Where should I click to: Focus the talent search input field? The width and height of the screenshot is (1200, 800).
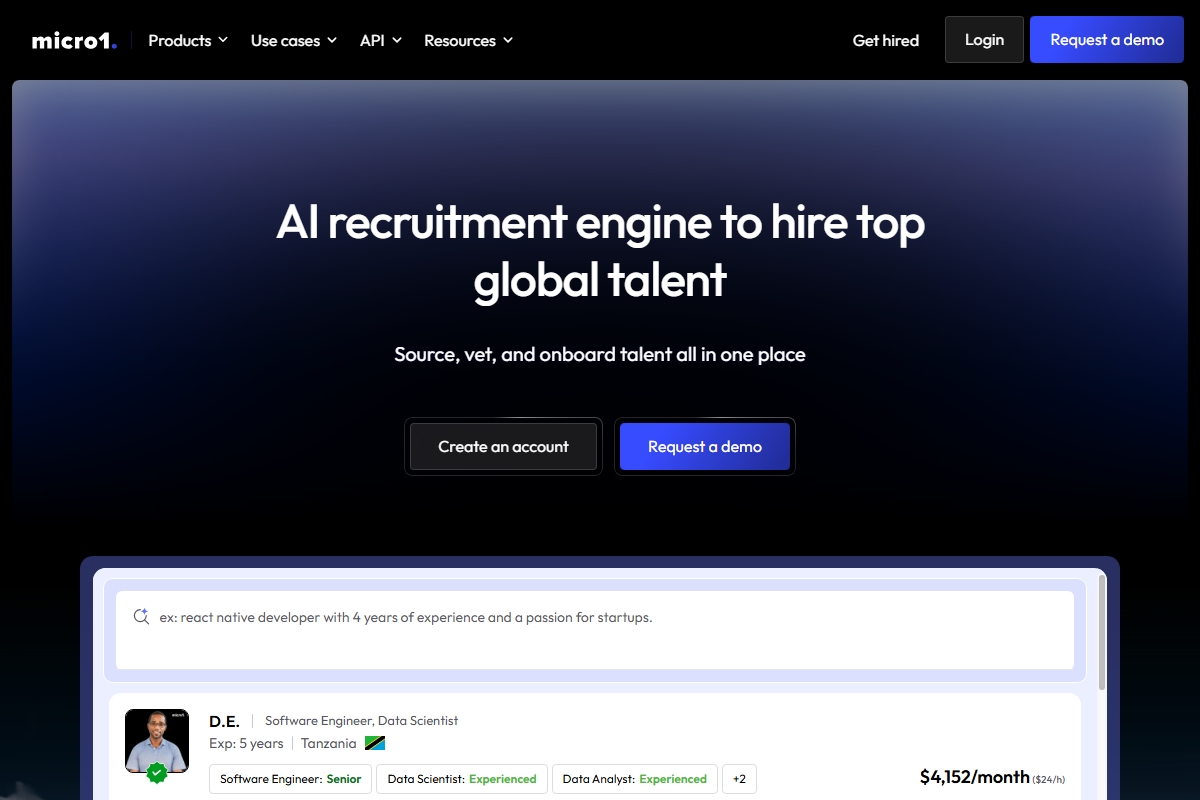coord(600,629)
